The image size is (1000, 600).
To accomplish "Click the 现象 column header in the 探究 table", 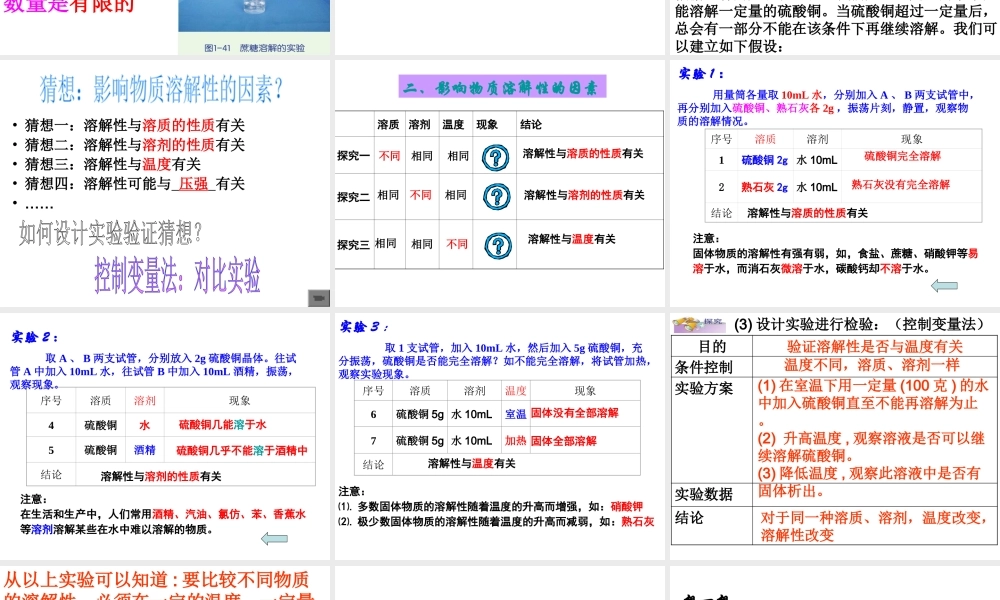I will (487, 124).
